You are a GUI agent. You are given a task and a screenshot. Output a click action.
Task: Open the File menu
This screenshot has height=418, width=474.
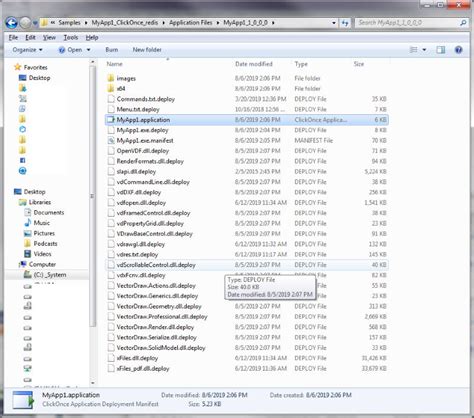click(x=13, y=37)
